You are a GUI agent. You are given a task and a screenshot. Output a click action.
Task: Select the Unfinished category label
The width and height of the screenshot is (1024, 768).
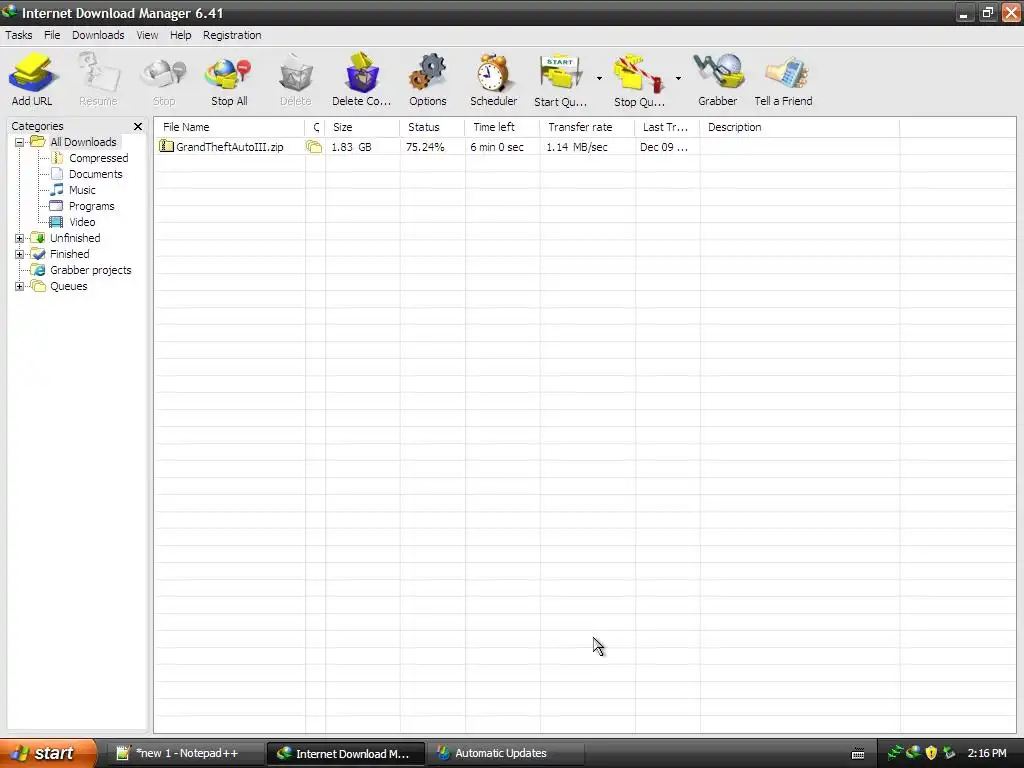75,238
